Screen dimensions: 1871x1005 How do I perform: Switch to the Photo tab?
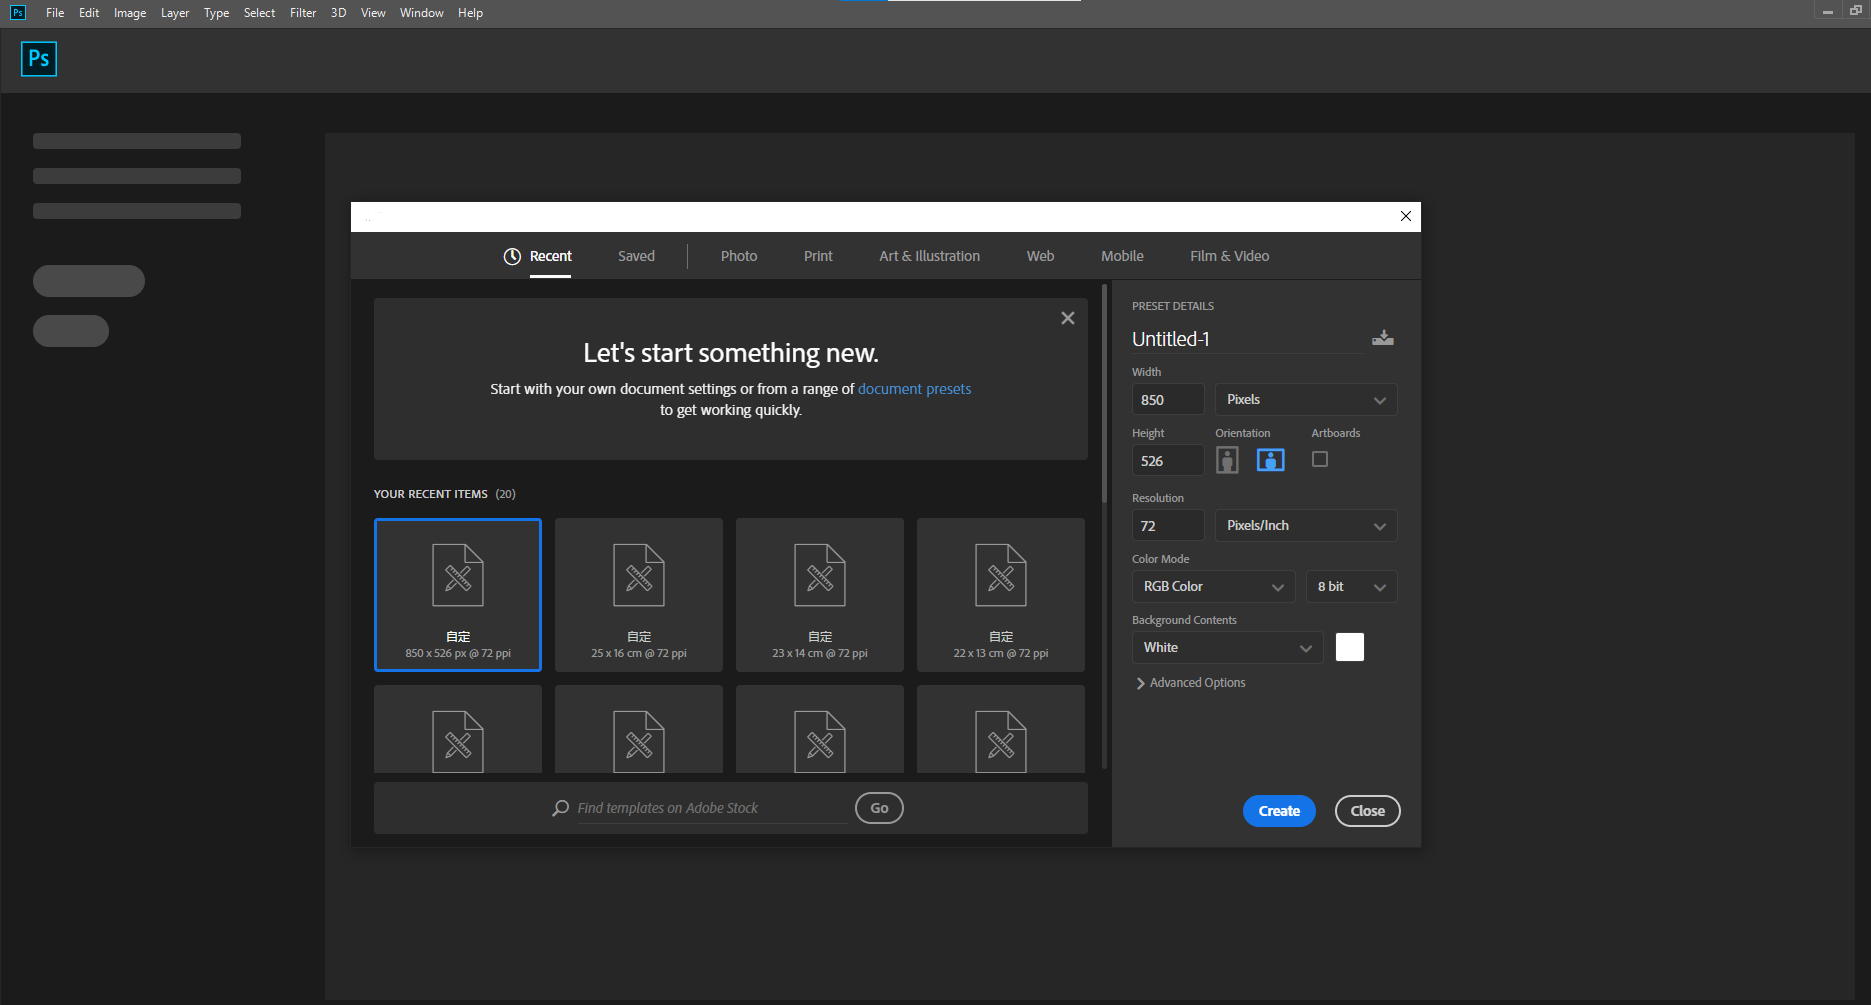click(739, 256)
